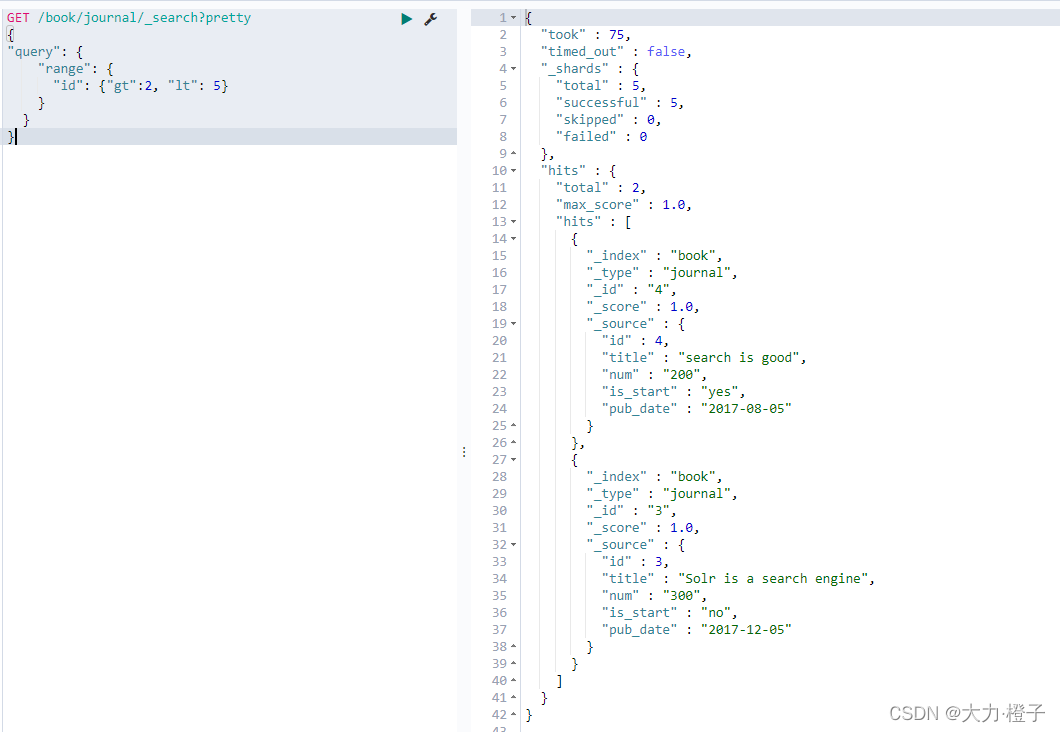Collapse the _shards fold at line 4
The image size is (1060, 732).
tap(514, 69)
